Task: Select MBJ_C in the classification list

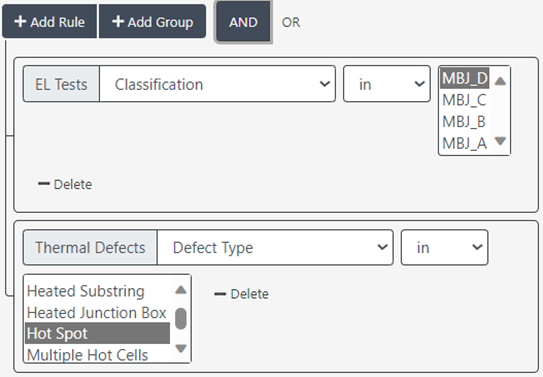Action: point(464,100)
